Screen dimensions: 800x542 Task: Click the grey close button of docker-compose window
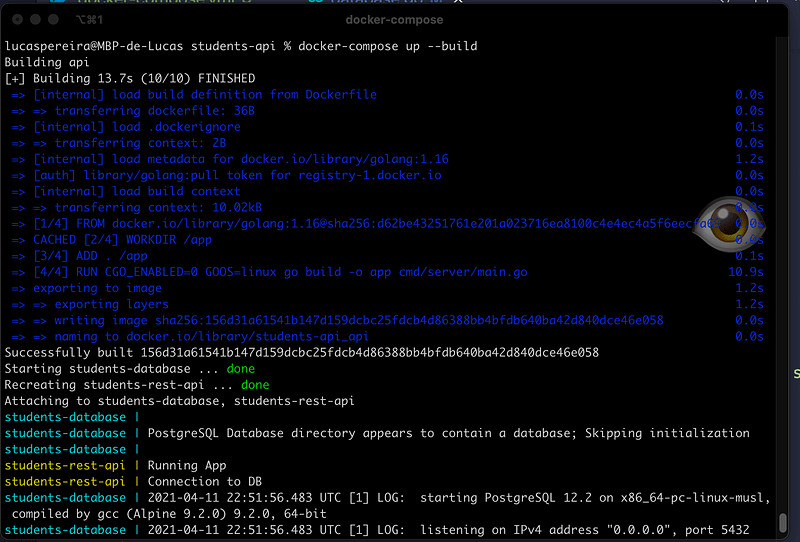click(17, 20)
